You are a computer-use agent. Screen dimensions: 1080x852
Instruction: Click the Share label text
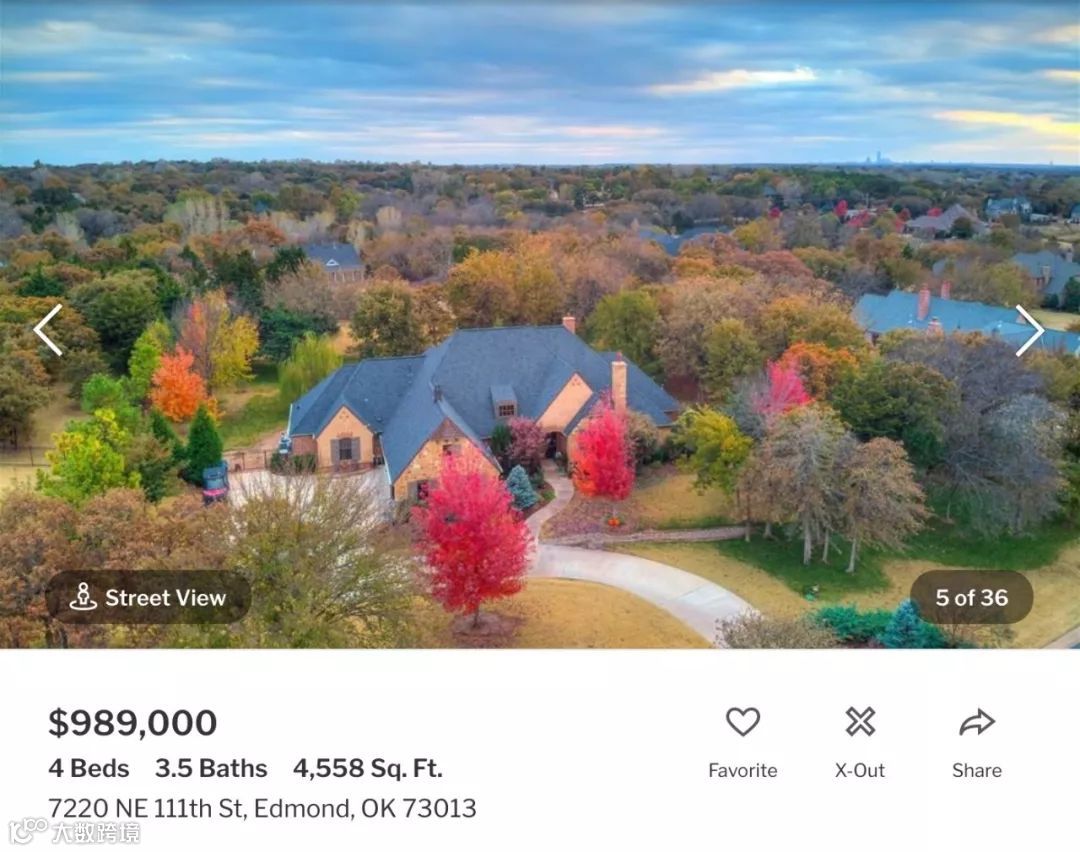tap(977, 770)
